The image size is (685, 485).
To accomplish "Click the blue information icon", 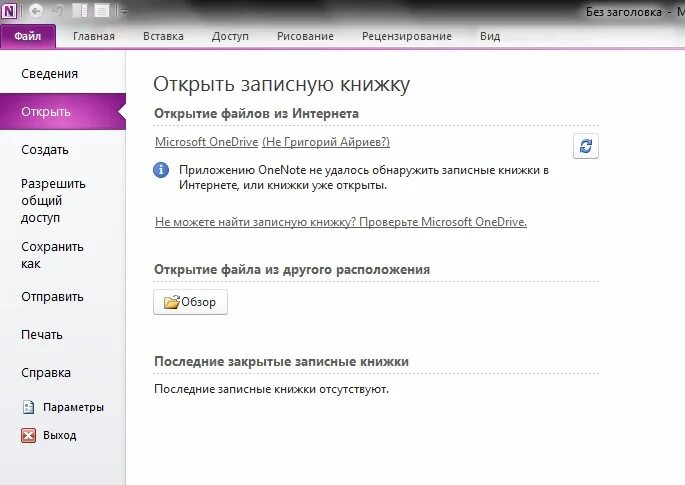I will point(161,170).
